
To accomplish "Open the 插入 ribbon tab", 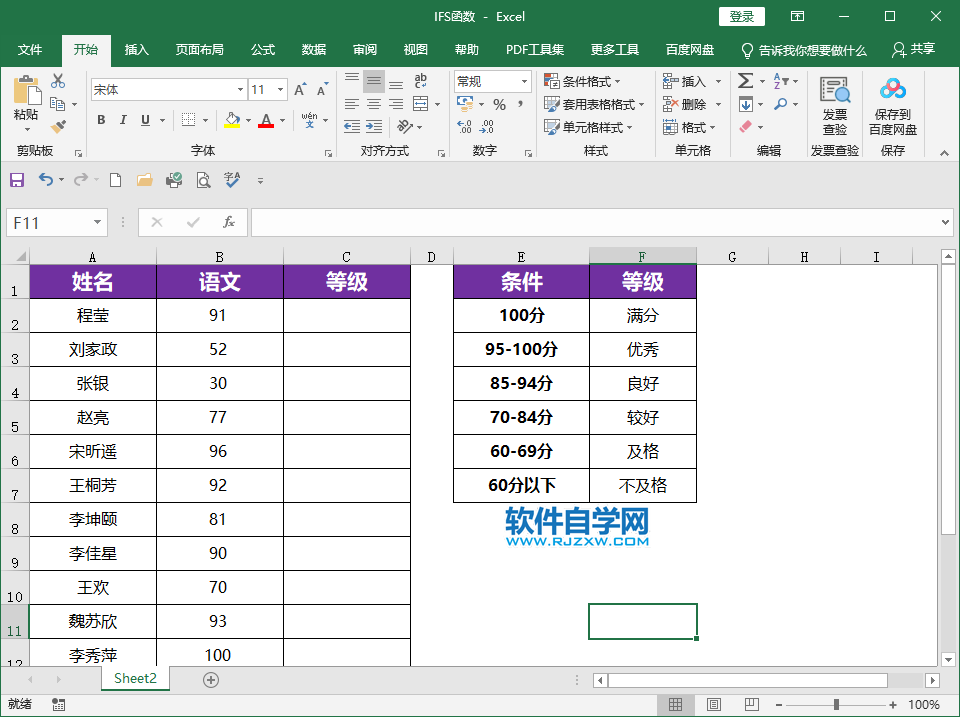I will click(136, 48).
